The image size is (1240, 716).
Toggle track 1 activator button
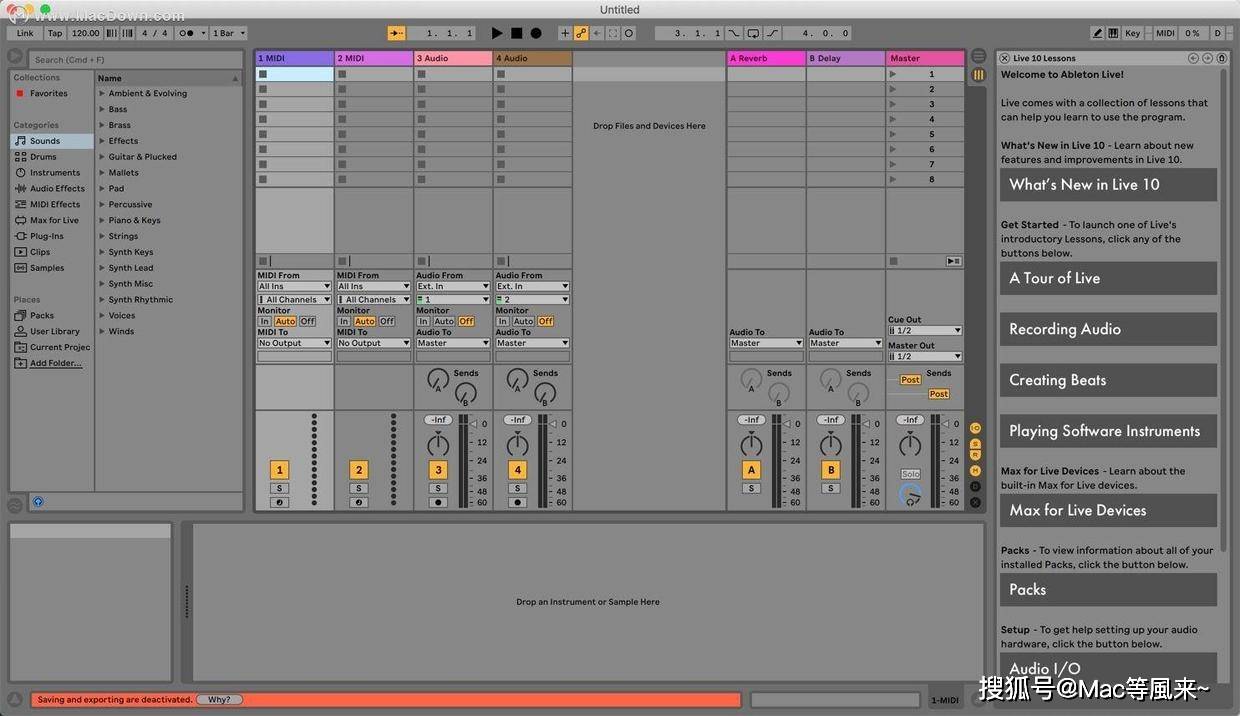point(279,470)
